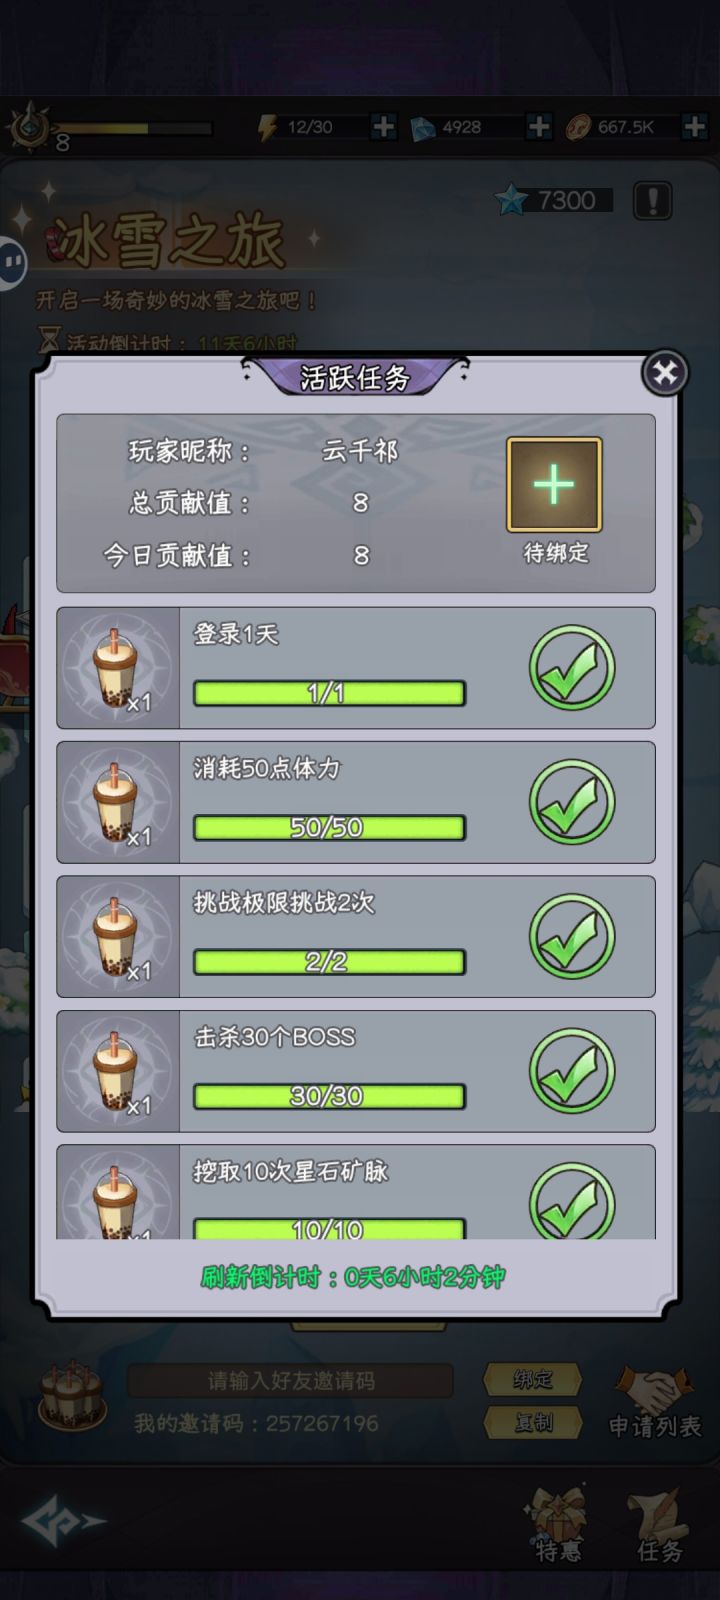Tap the plus button beside 667.5K coins
The image size is (720, 1600).
point(694,127)
